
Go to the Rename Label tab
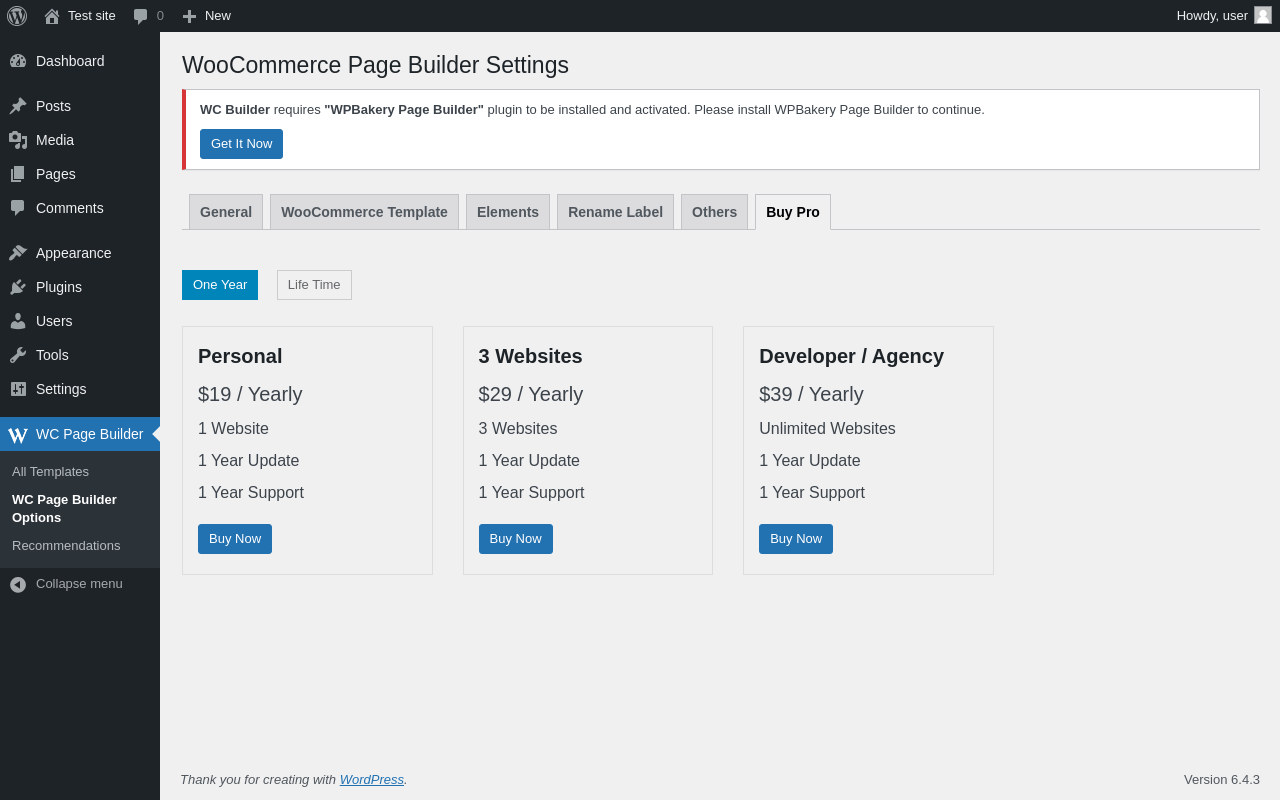click(615, 212)
